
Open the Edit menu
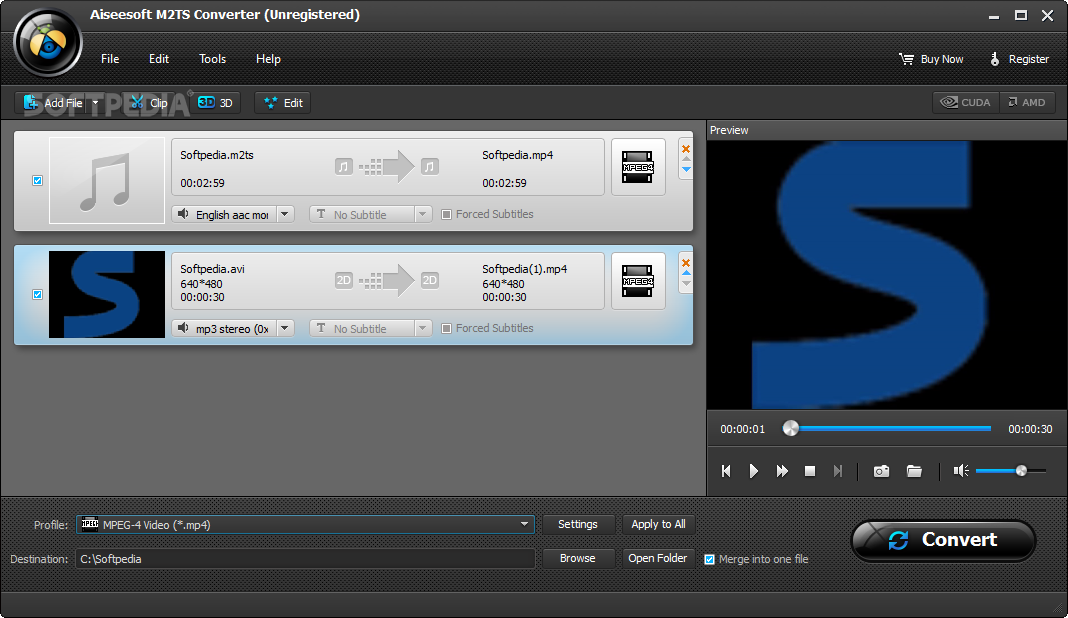pos(159,59)
